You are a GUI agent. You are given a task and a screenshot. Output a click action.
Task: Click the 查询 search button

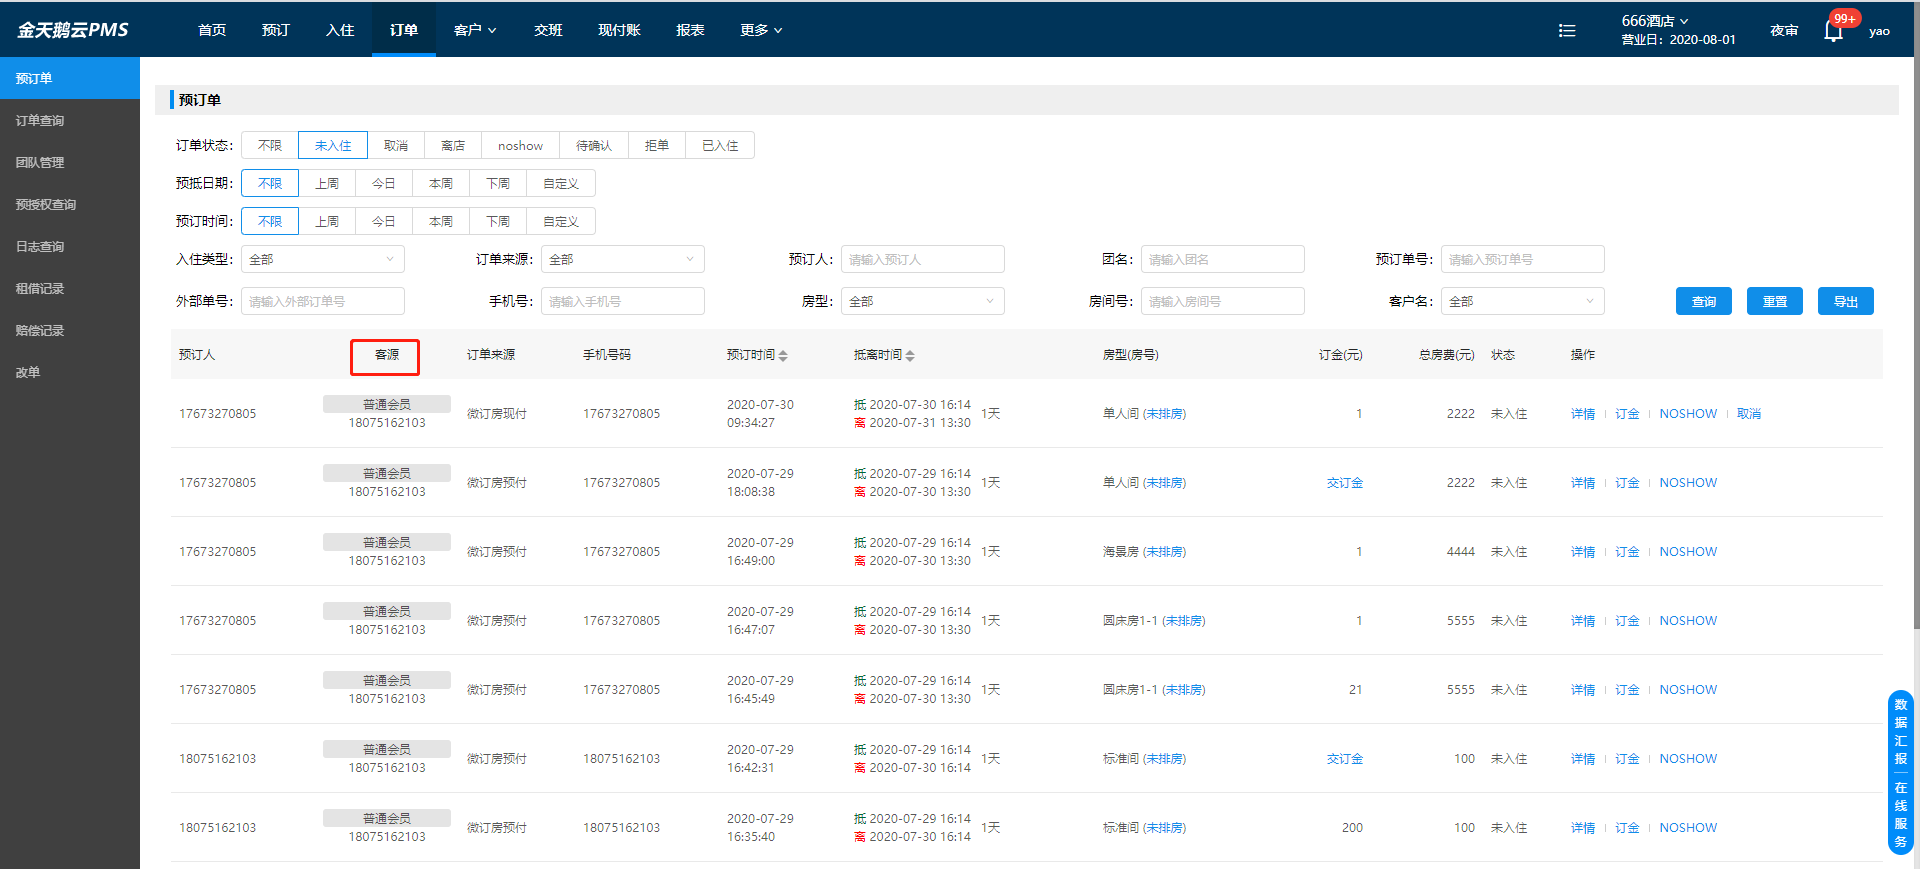point(1704,301)
